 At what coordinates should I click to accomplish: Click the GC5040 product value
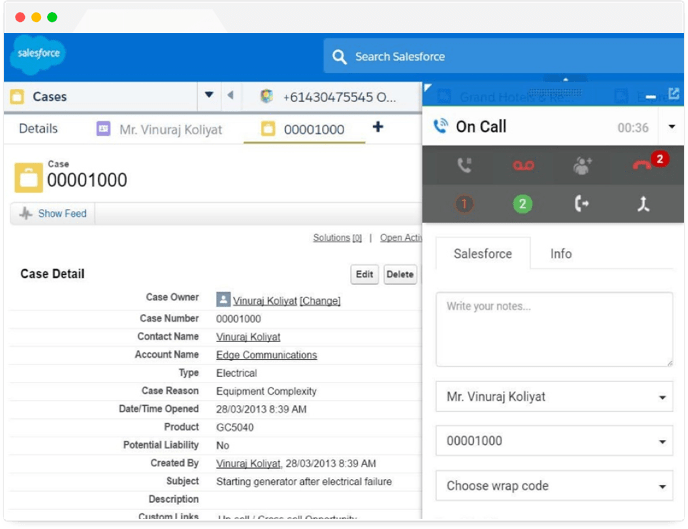click(x=235, y=427)
